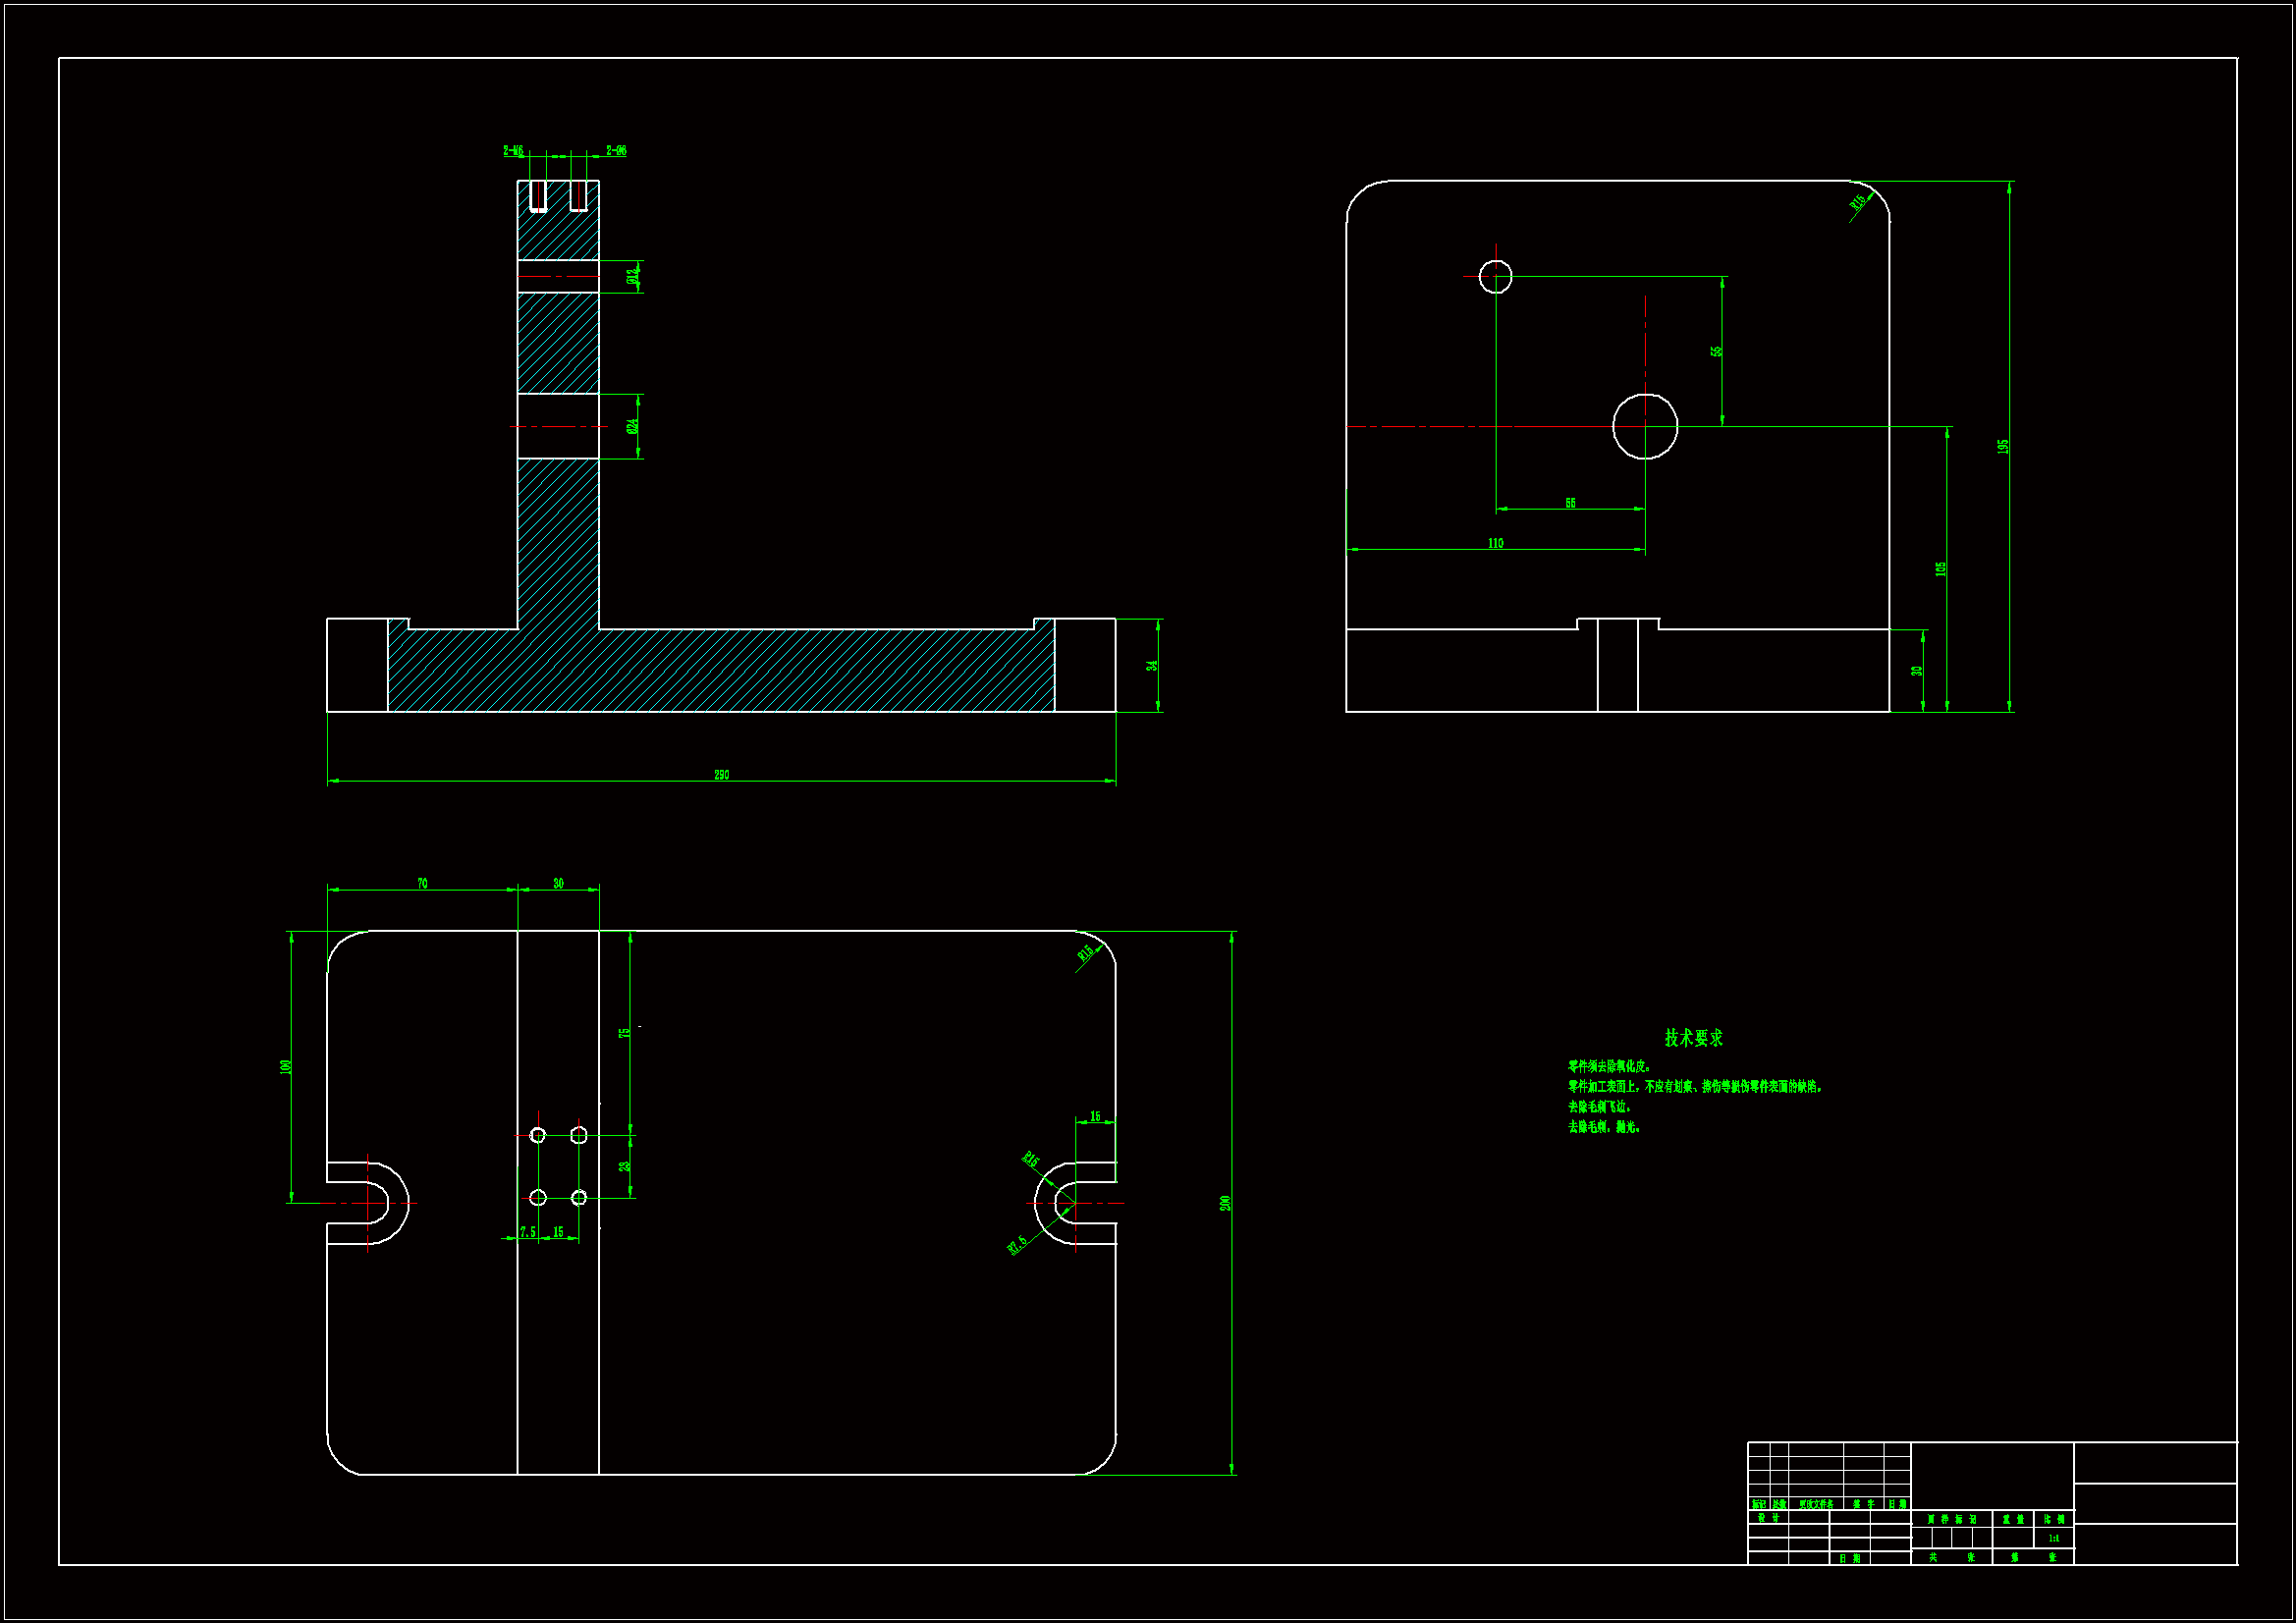Image resolution: width=2296 pixels, height=1623 pixels.
Task: Click the 1:1 scale cell in title block
Action: [2054, 1538]
